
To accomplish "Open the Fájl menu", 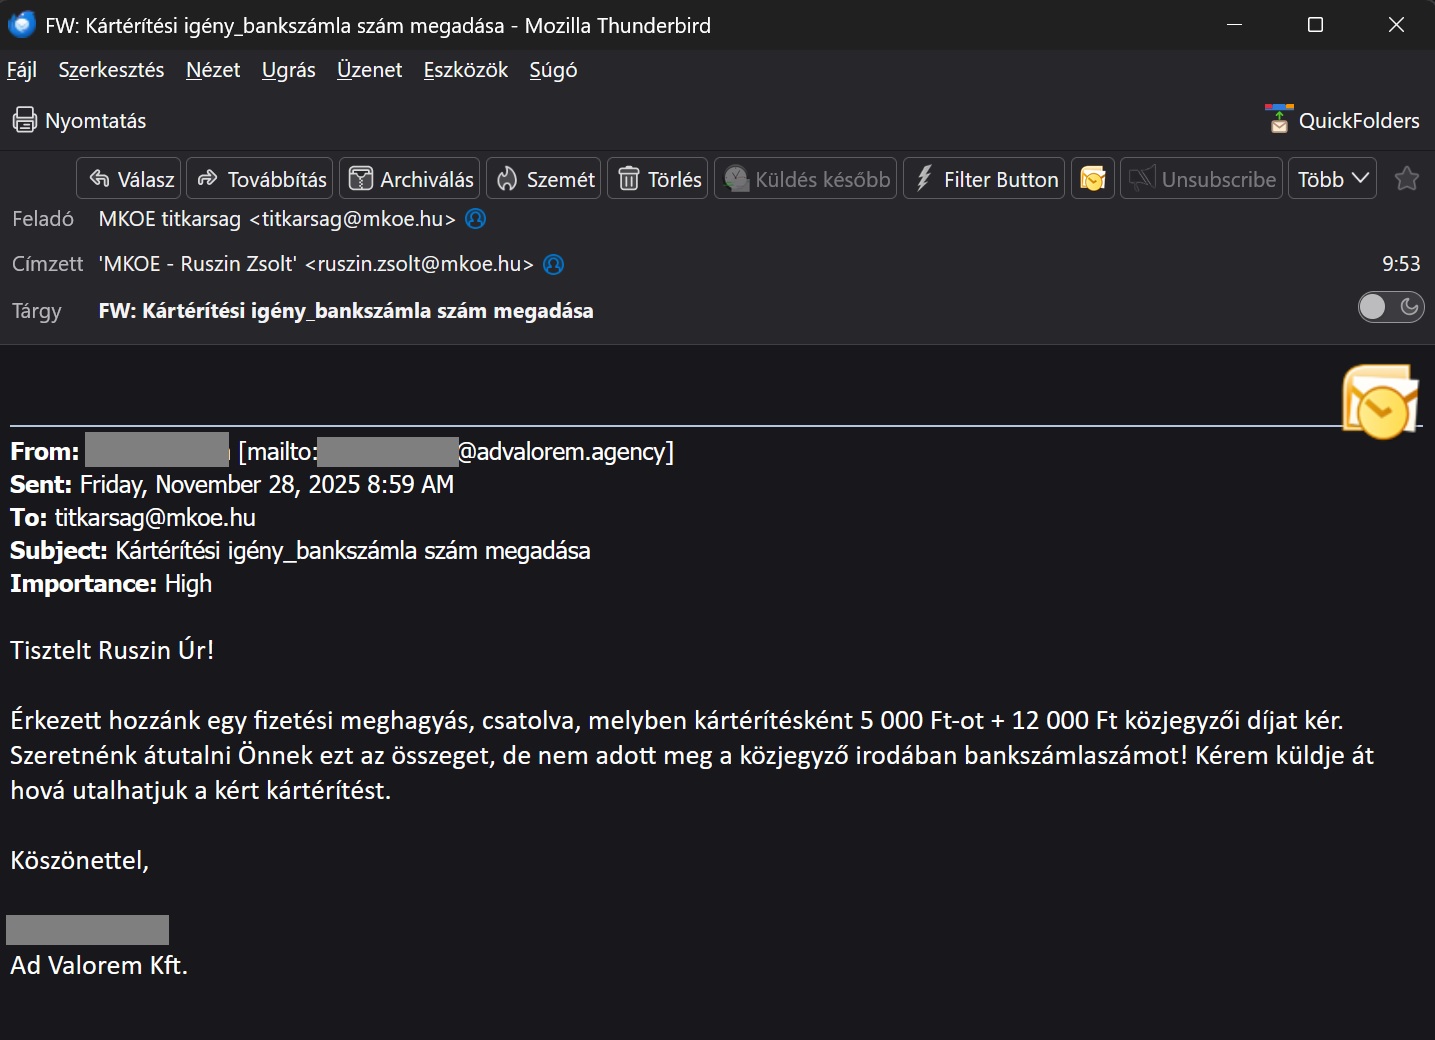I will click(x=22, y=70).
